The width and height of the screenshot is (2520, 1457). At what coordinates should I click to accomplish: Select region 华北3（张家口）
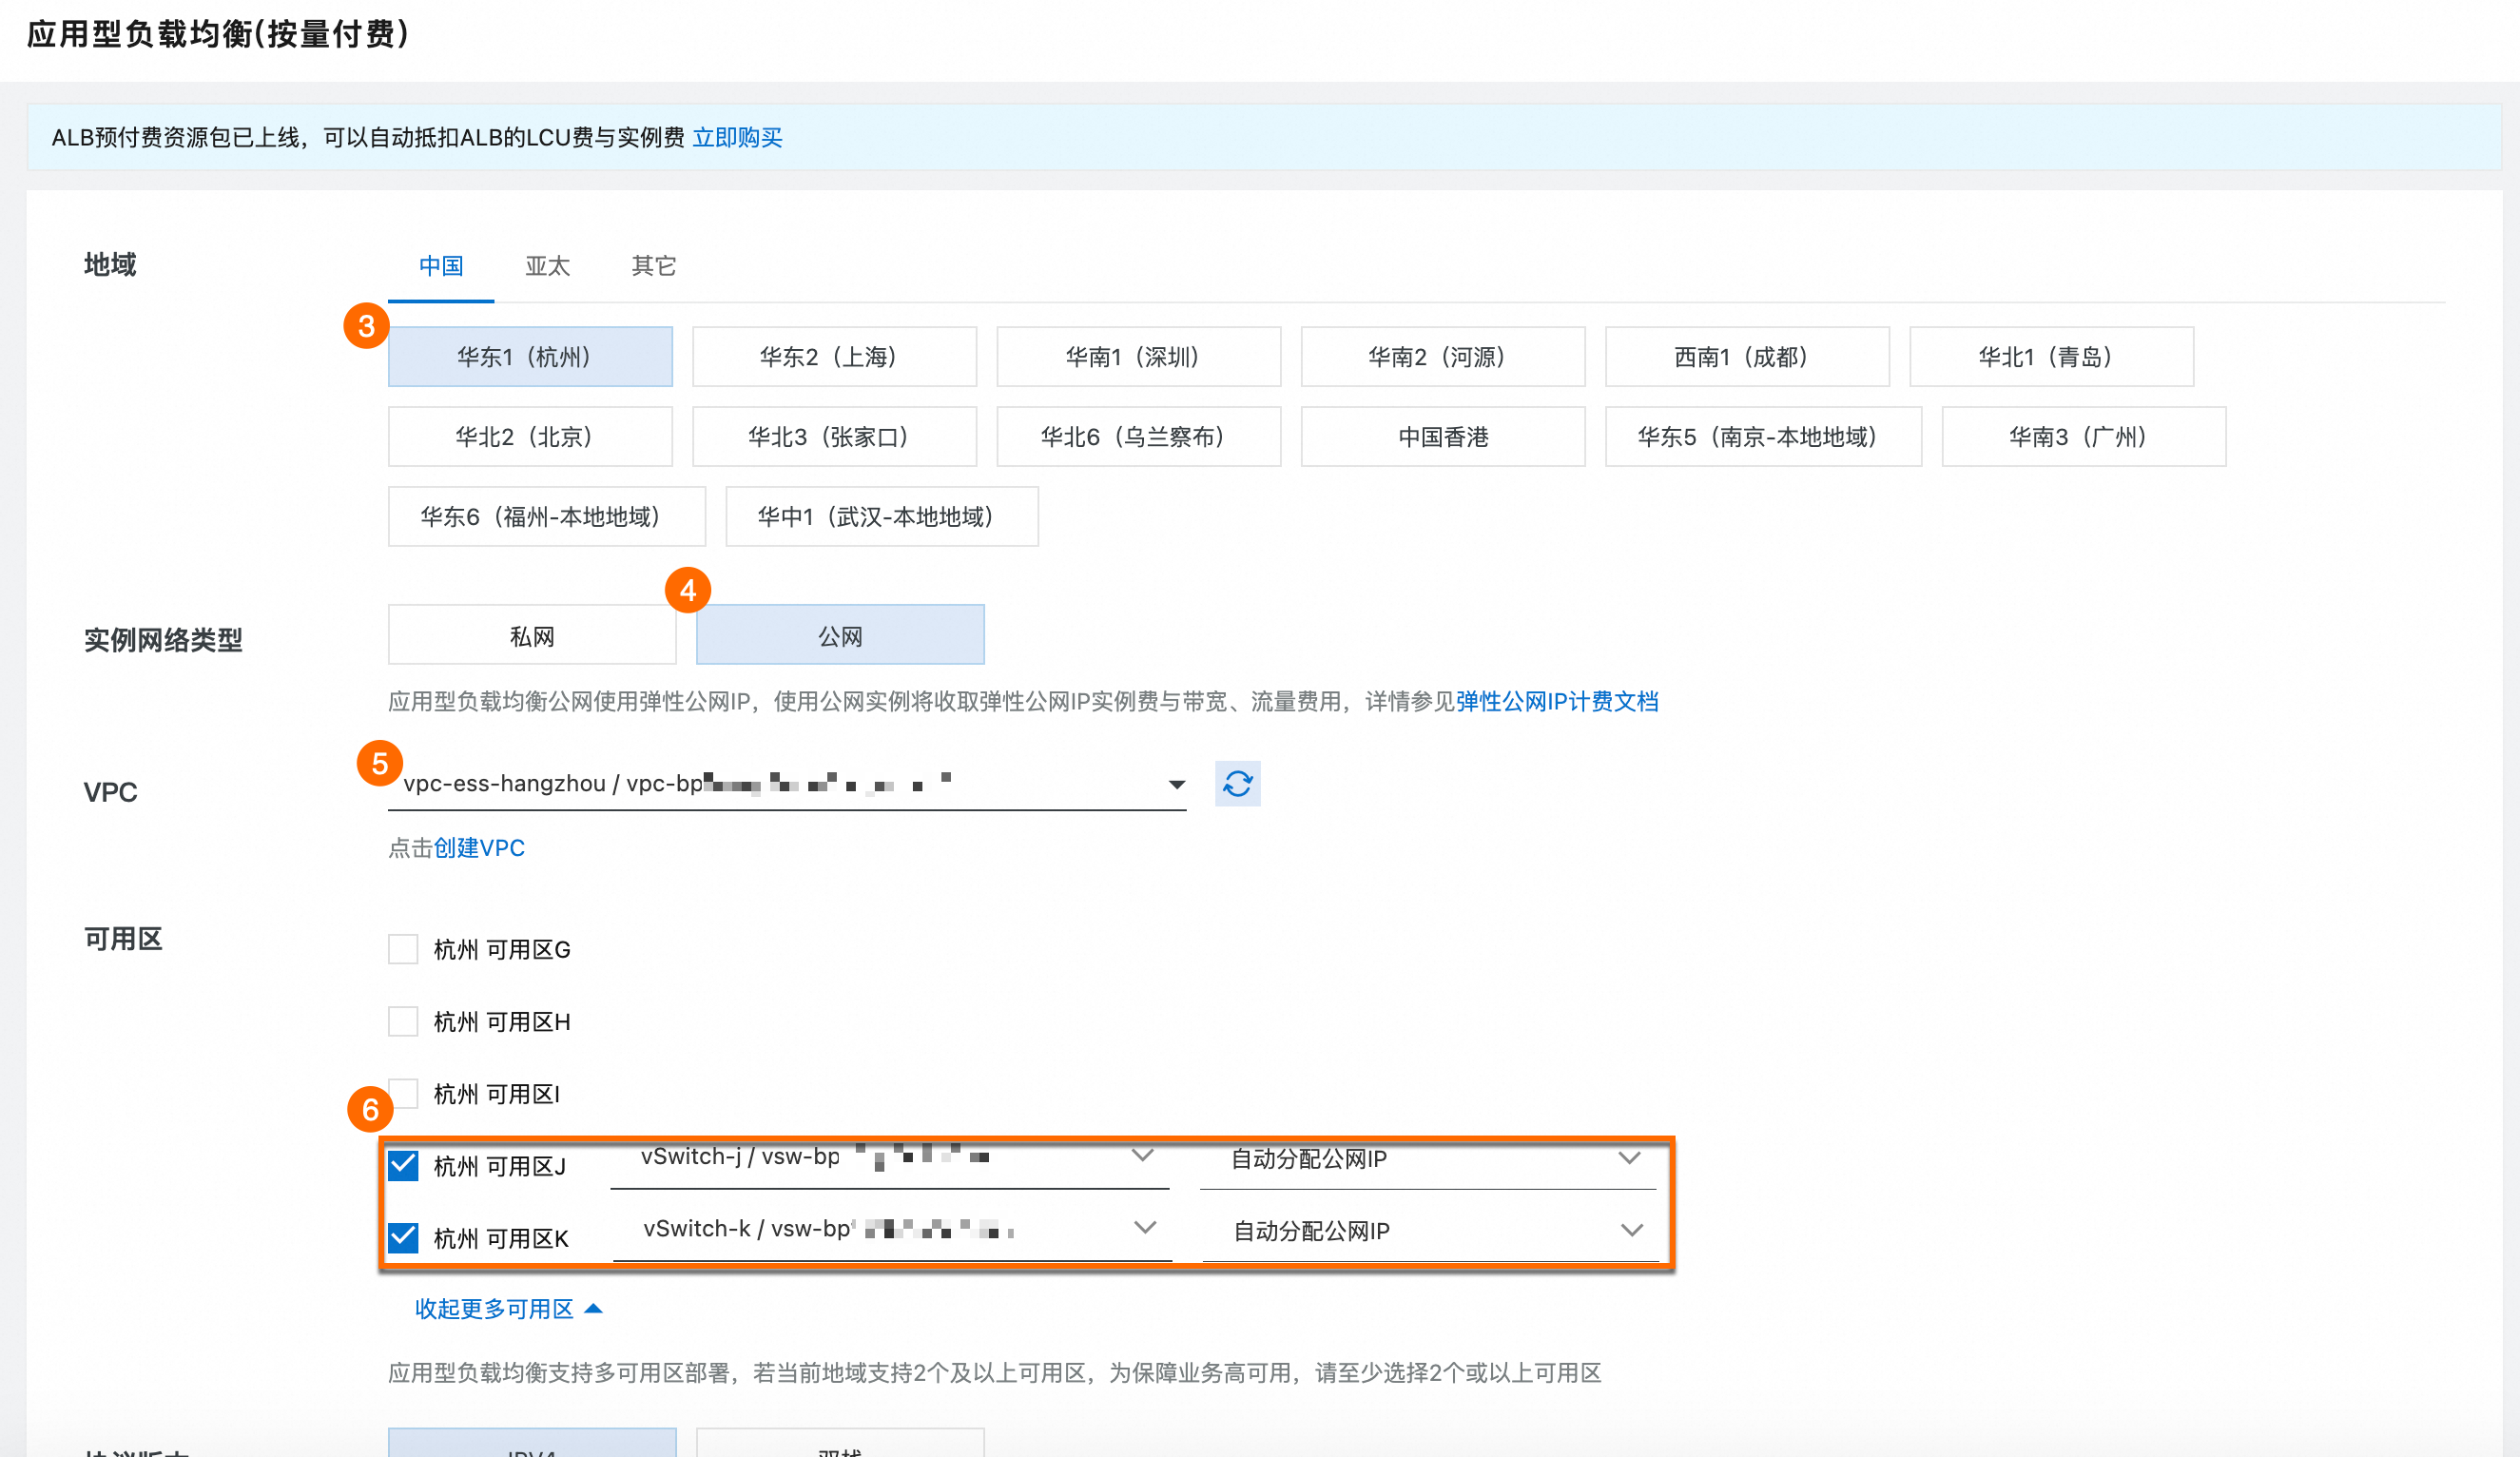tap(834, 436)
